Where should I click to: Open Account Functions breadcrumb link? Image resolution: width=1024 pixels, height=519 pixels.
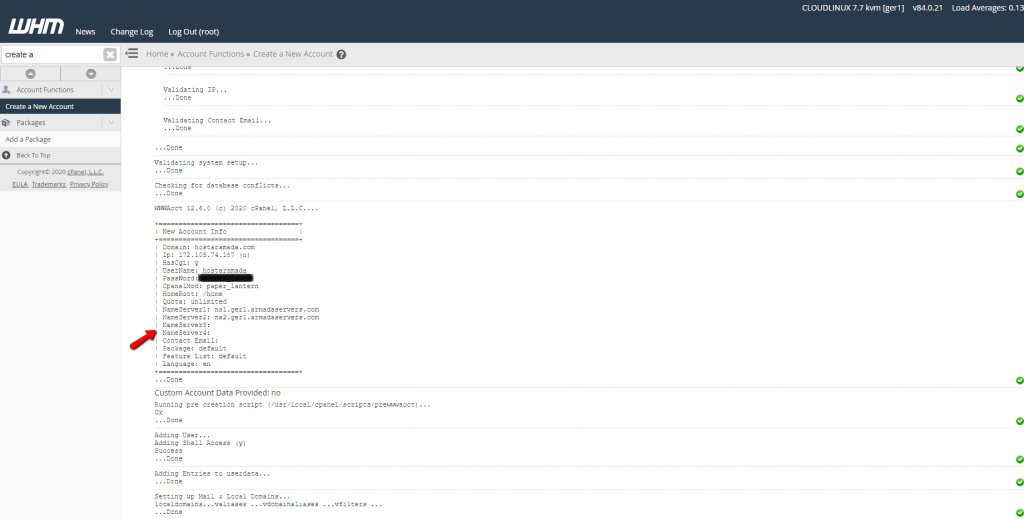pyautogui.click(x=210, y=54)
